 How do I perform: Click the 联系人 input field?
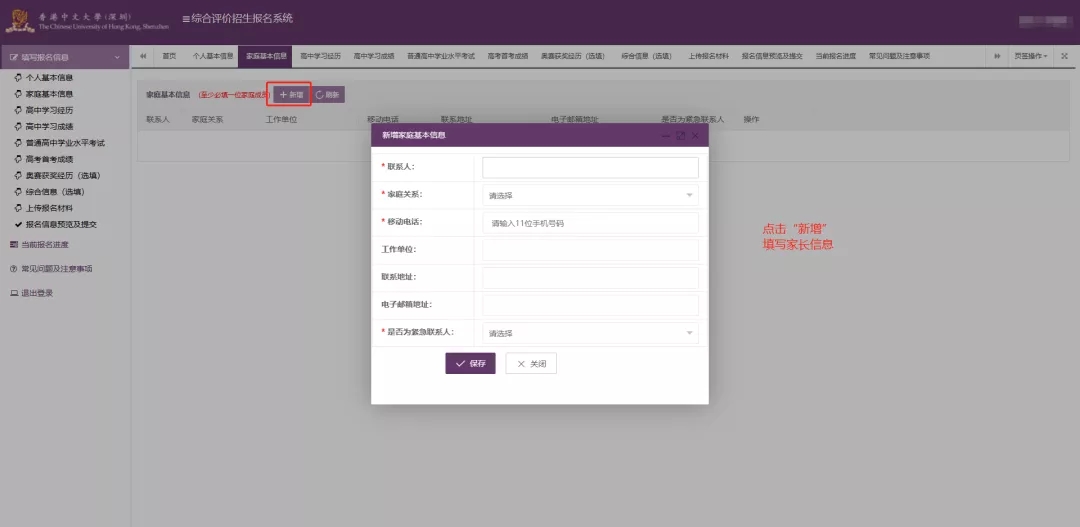590,167
